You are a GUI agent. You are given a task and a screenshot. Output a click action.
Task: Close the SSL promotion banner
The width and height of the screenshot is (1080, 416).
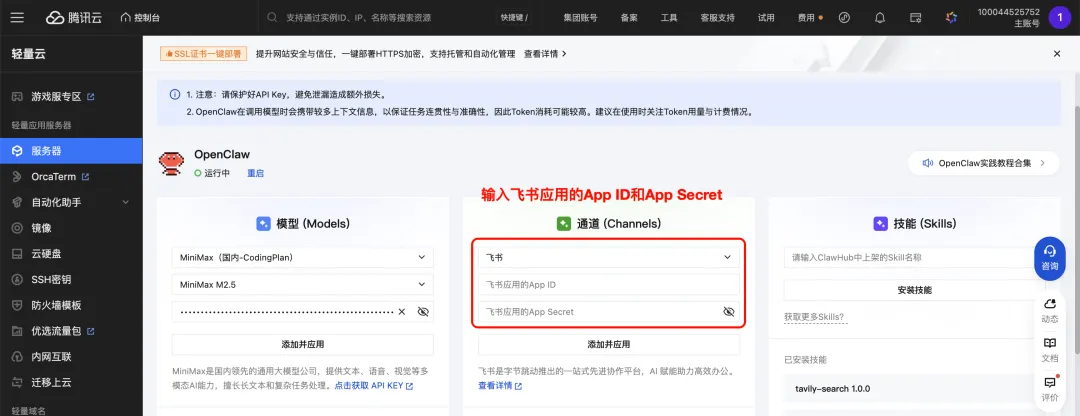[1057, 54]
